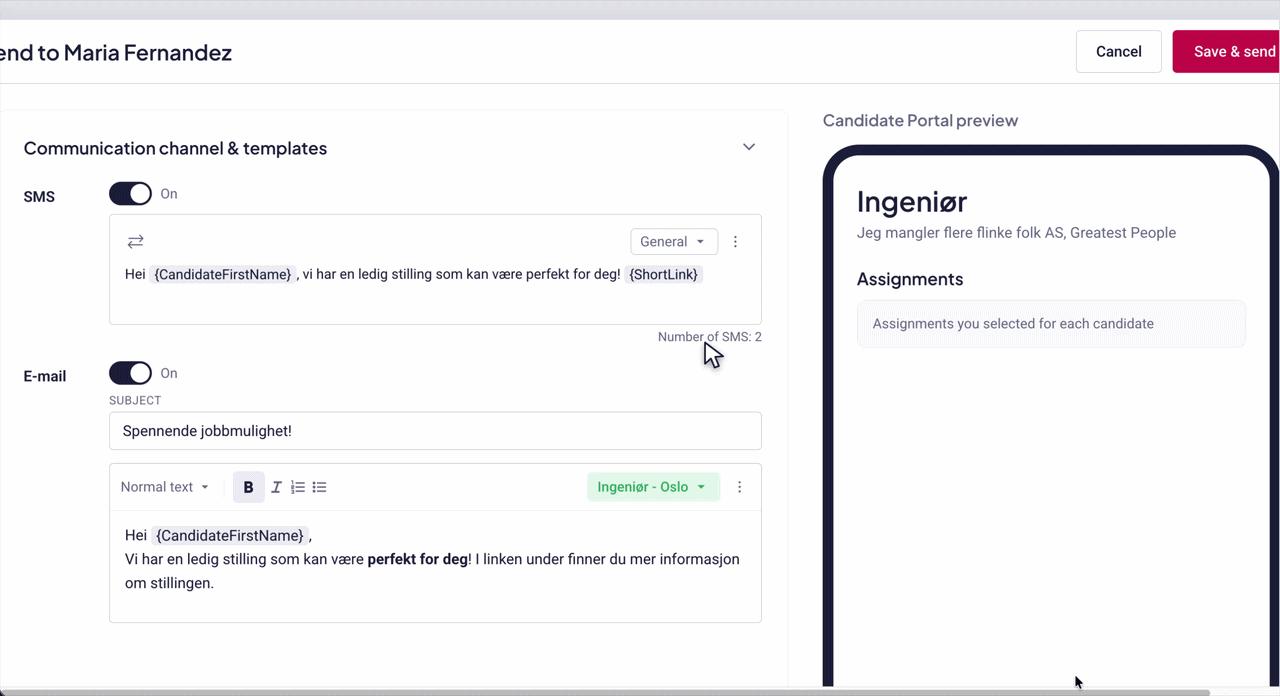This screenshot has width=1280, height=696.
Task: Click {CandidateFirstName} placeholder in SMS message
Action: (x=223, y=274)
